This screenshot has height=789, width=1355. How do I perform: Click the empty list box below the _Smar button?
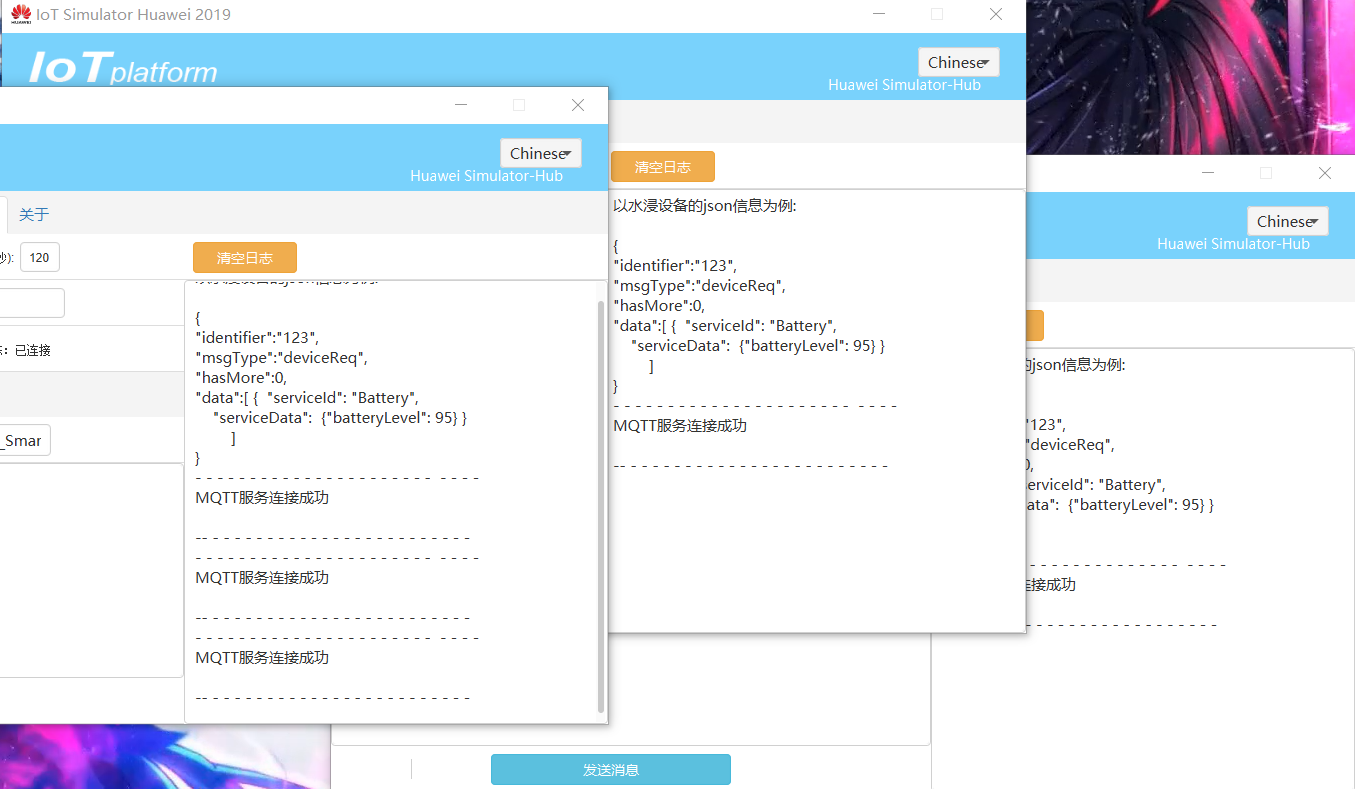coord(91,570)
